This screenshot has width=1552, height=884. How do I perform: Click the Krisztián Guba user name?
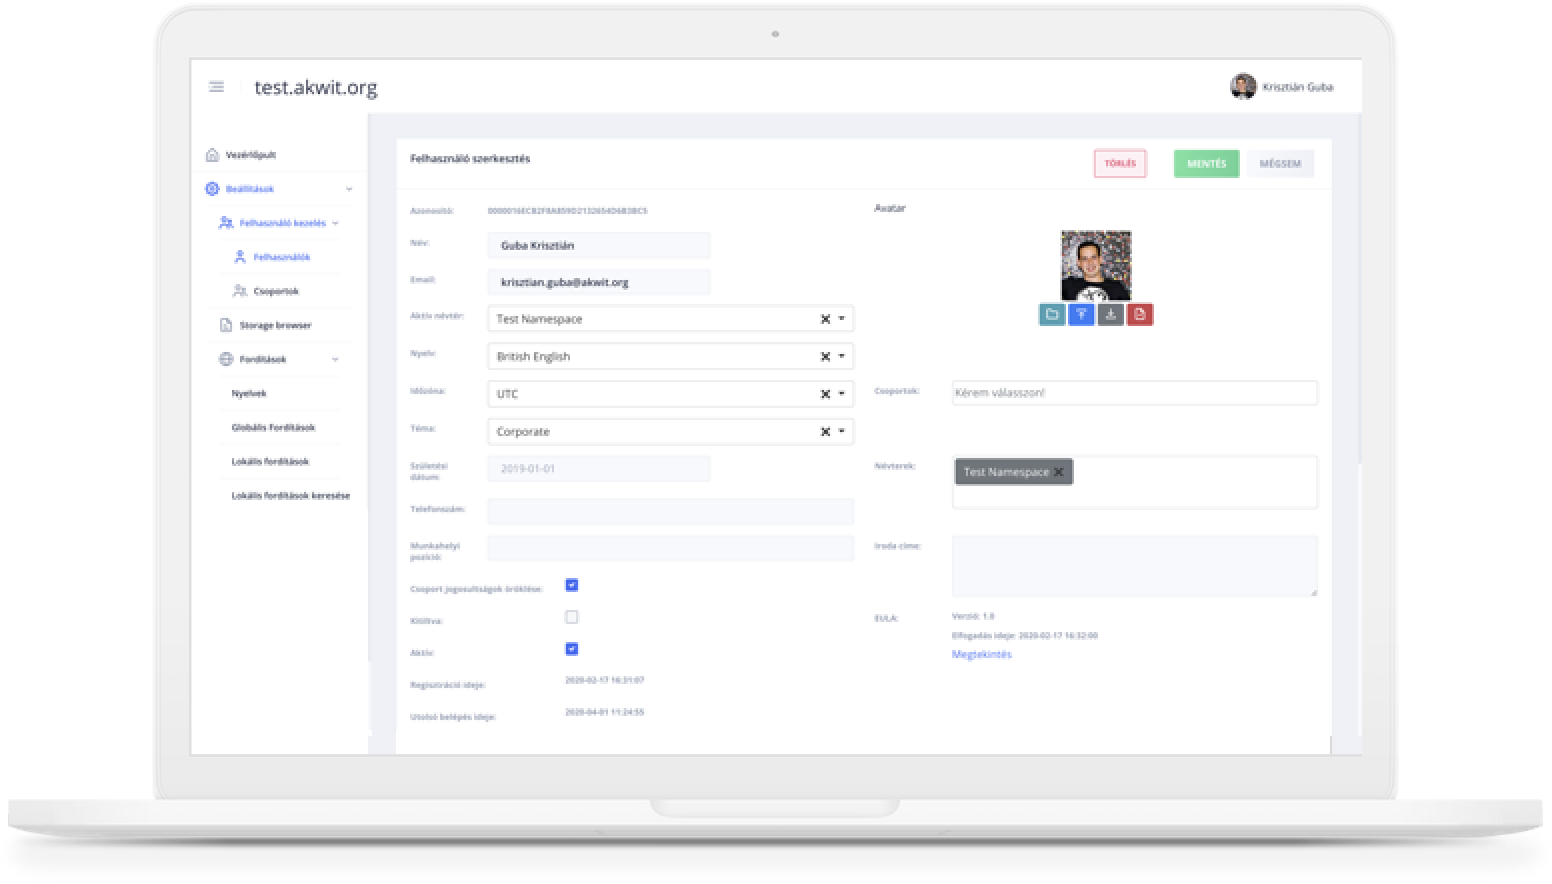(1297, 87)
